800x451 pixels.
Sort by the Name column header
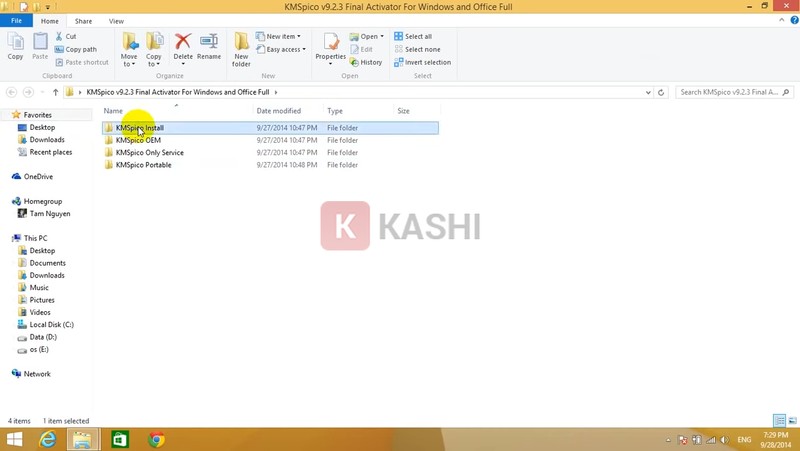(x=113, y=111)
